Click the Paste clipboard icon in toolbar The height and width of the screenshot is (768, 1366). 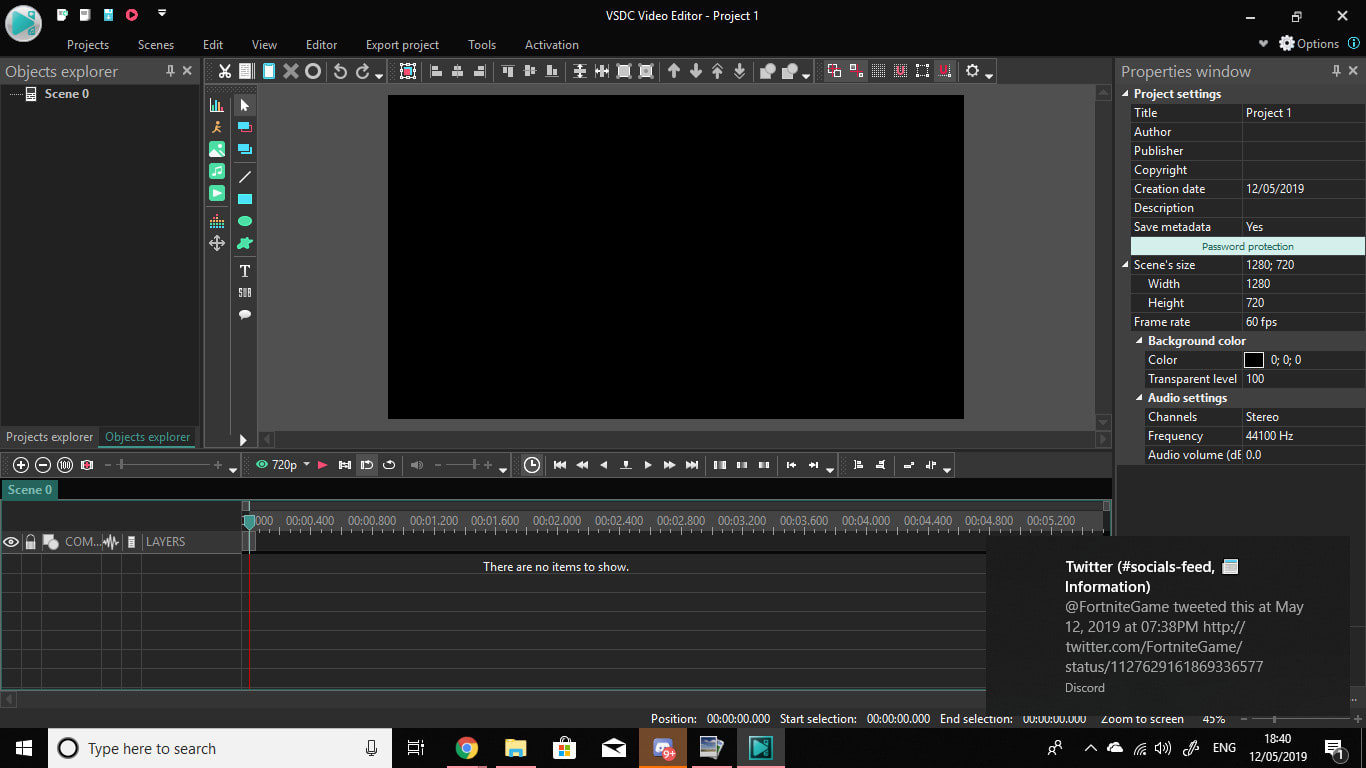[x=269, y=71]
